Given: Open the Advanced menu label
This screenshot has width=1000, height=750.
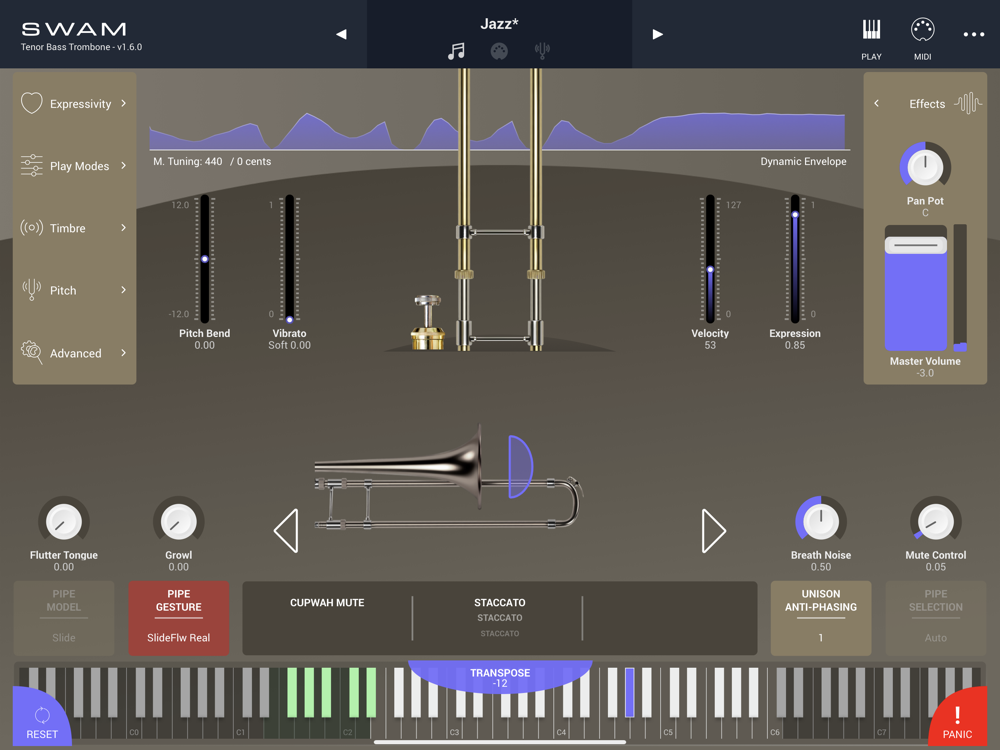Looking at the screenshot, I should [x=75, y=353].
